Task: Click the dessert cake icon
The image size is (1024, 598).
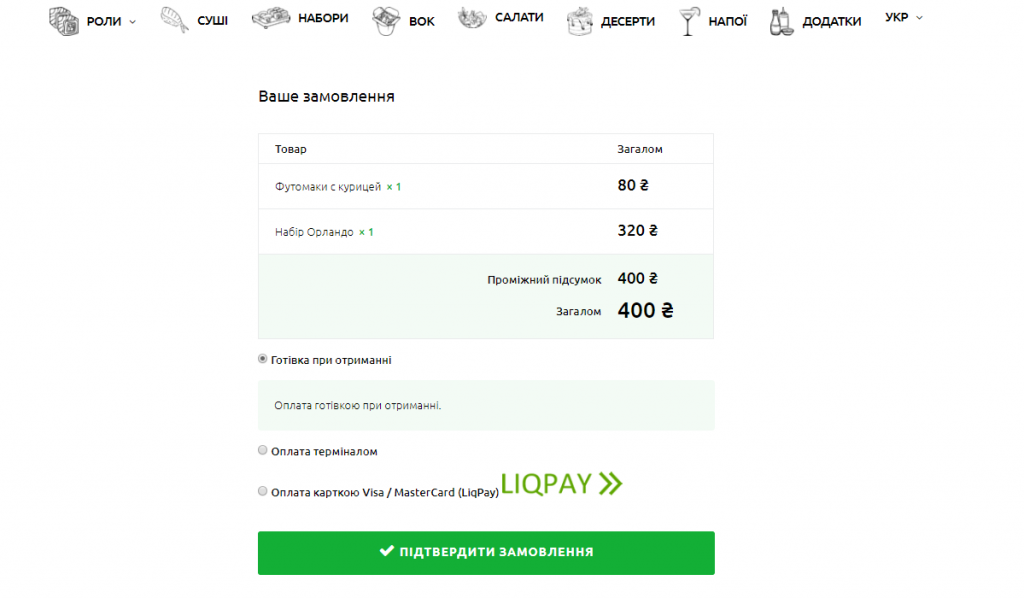Action: pos(579,21)
